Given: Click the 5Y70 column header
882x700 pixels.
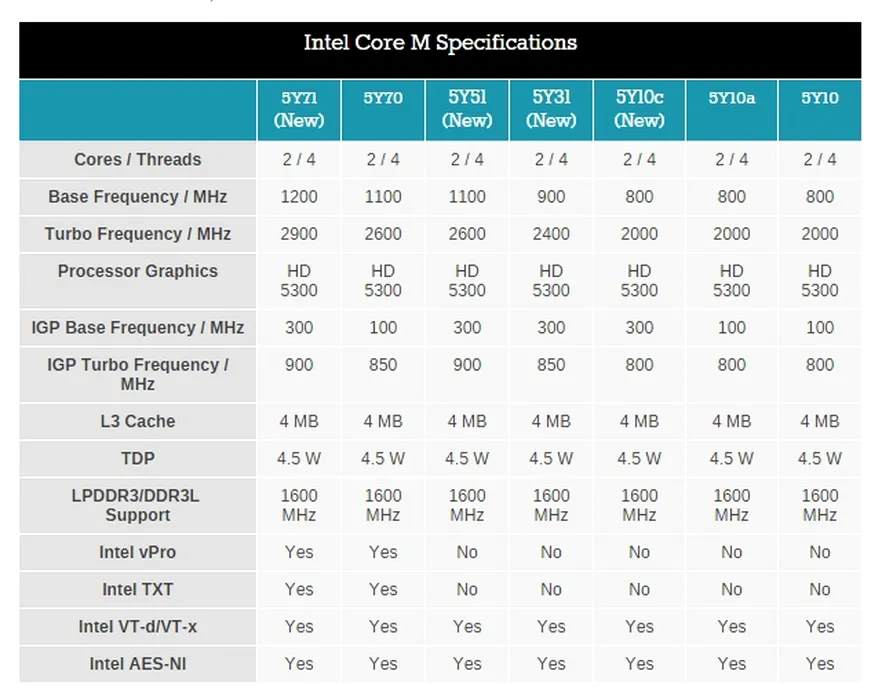Looking at the screenshot, I should (383, 98).
